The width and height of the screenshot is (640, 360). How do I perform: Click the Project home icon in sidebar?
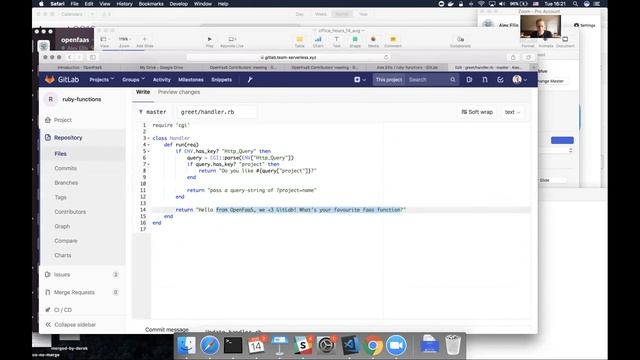tap(48, 120)
